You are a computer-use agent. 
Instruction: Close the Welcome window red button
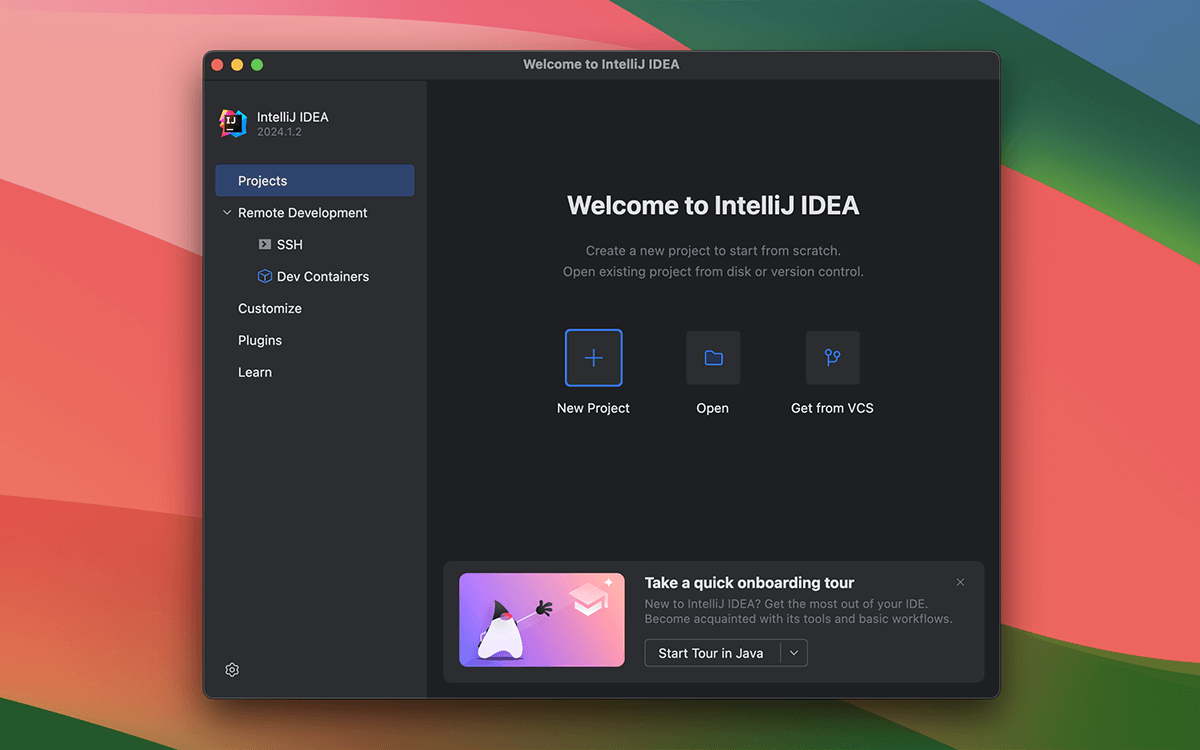tap(217, 65)
